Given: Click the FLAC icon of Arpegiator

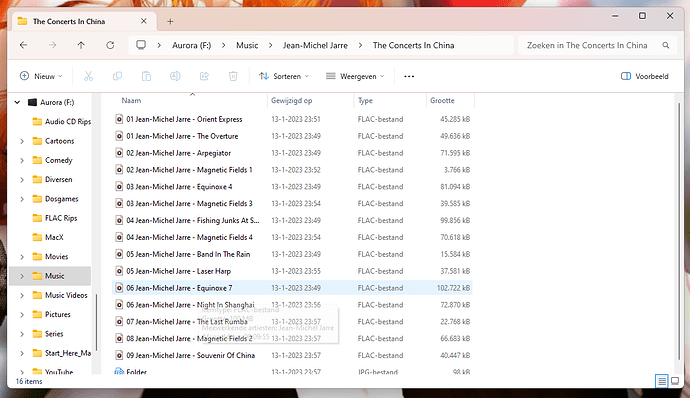Looking at the screenshot, I should coord(119,153).
